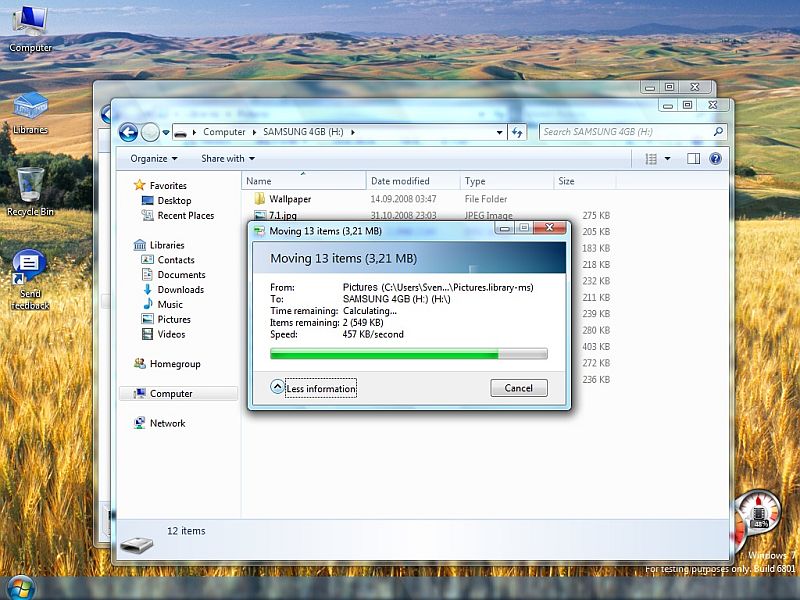Open the Share with menu
Viewport: 800px width, 600px height.
228,159
